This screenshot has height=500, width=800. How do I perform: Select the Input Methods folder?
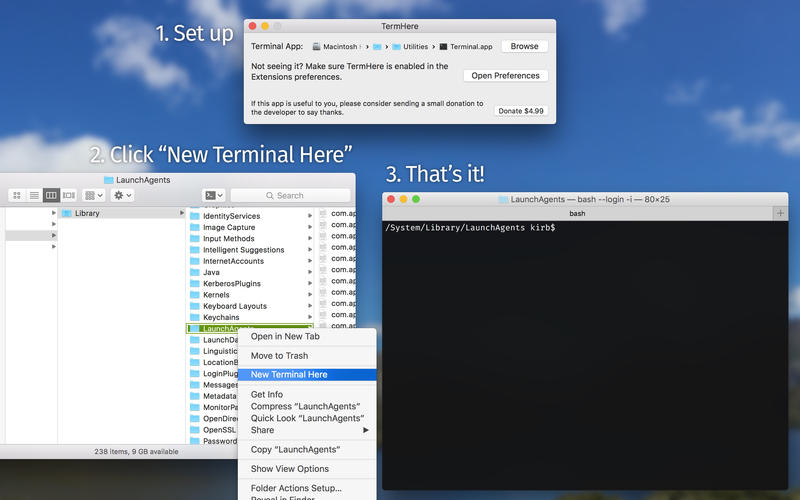[x=251, y=238]
